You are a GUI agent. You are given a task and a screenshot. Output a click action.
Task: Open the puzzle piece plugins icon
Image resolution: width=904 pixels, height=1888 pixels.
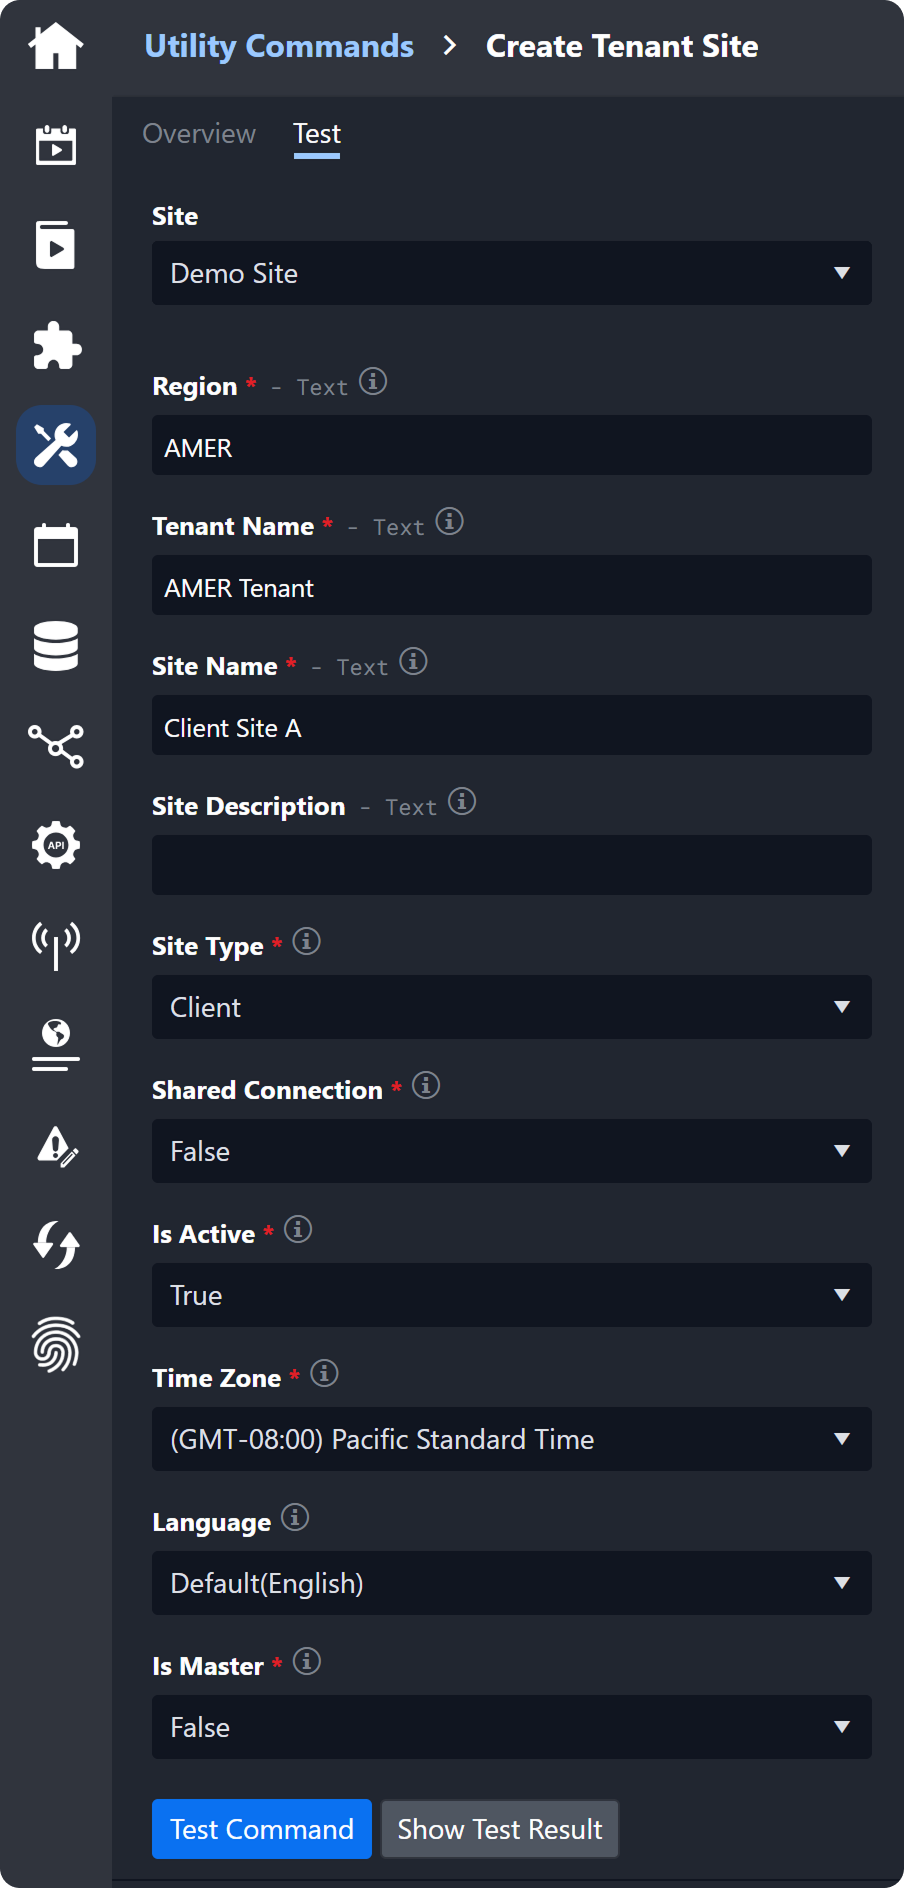coord(56,346)
